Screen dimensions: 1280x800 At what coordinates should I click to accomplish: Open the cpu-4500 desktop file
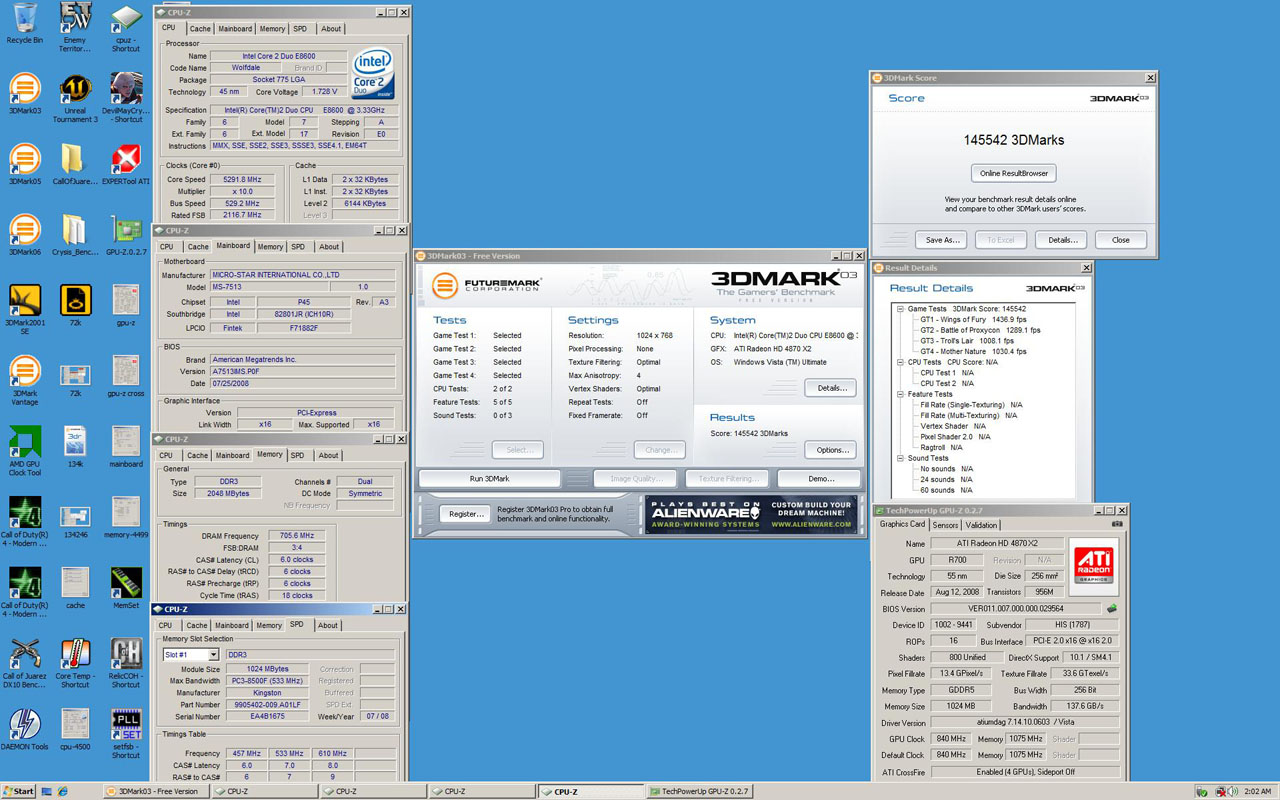(75, 730)
